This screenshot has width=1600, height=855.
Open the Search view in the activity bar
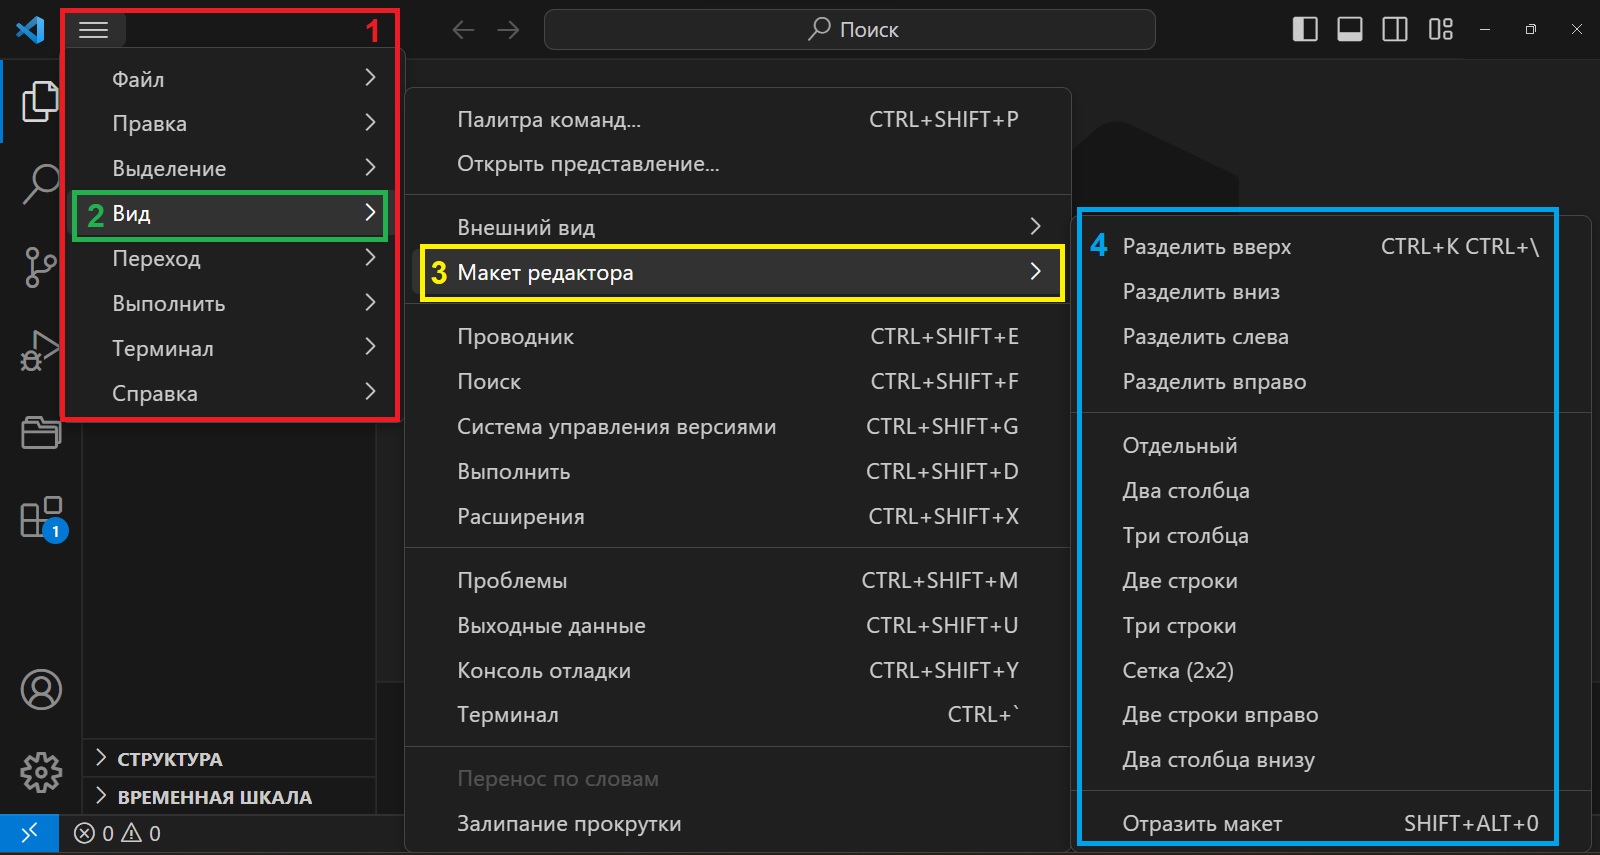coord(40,185)
